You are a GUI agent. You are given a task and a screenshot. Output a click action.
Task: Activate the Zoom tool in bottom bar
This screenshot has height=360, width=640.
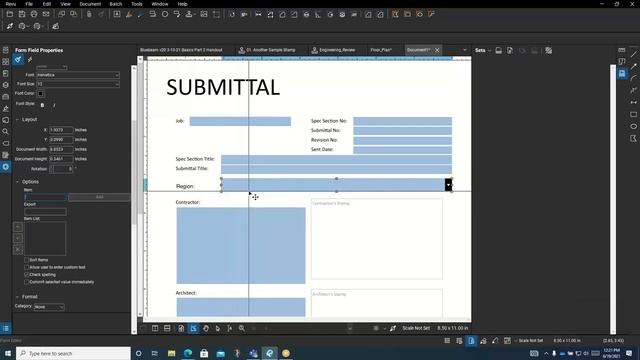242,328
